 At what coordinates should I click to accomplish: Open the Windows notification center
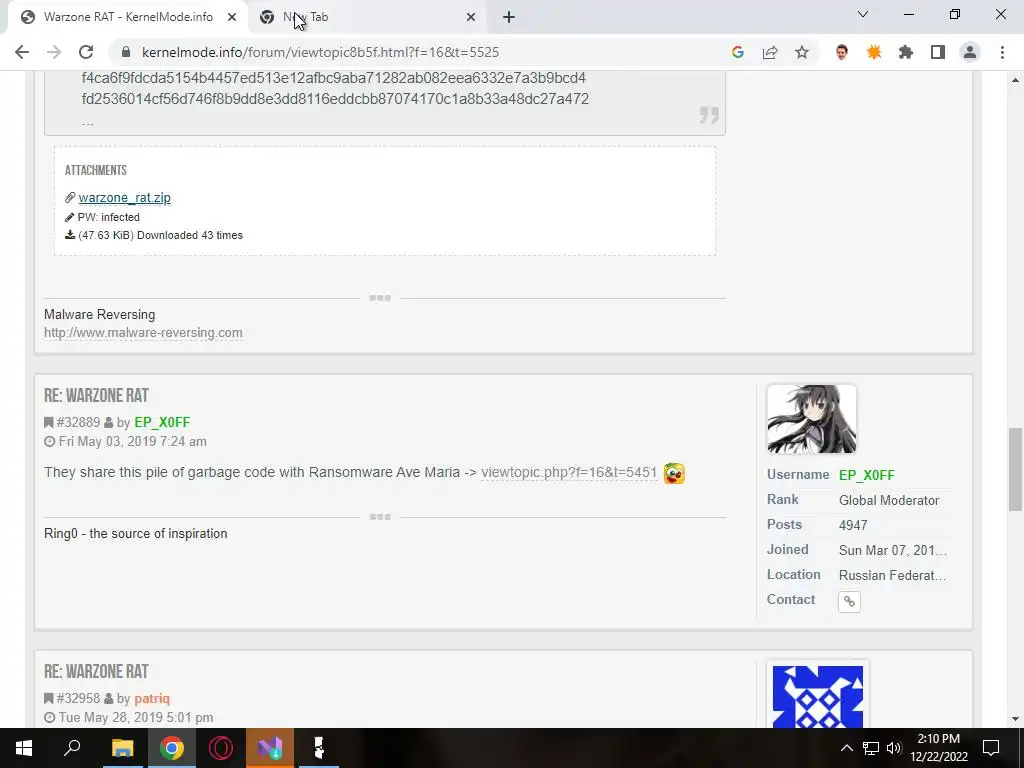tap(991, 748)
